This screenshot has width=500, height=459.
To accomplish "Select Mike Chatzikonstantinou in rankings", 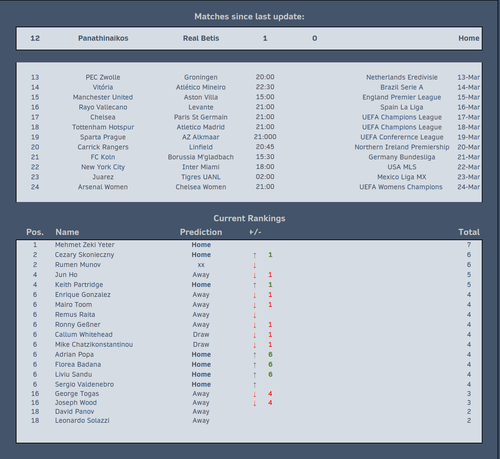I will point(94,345).
